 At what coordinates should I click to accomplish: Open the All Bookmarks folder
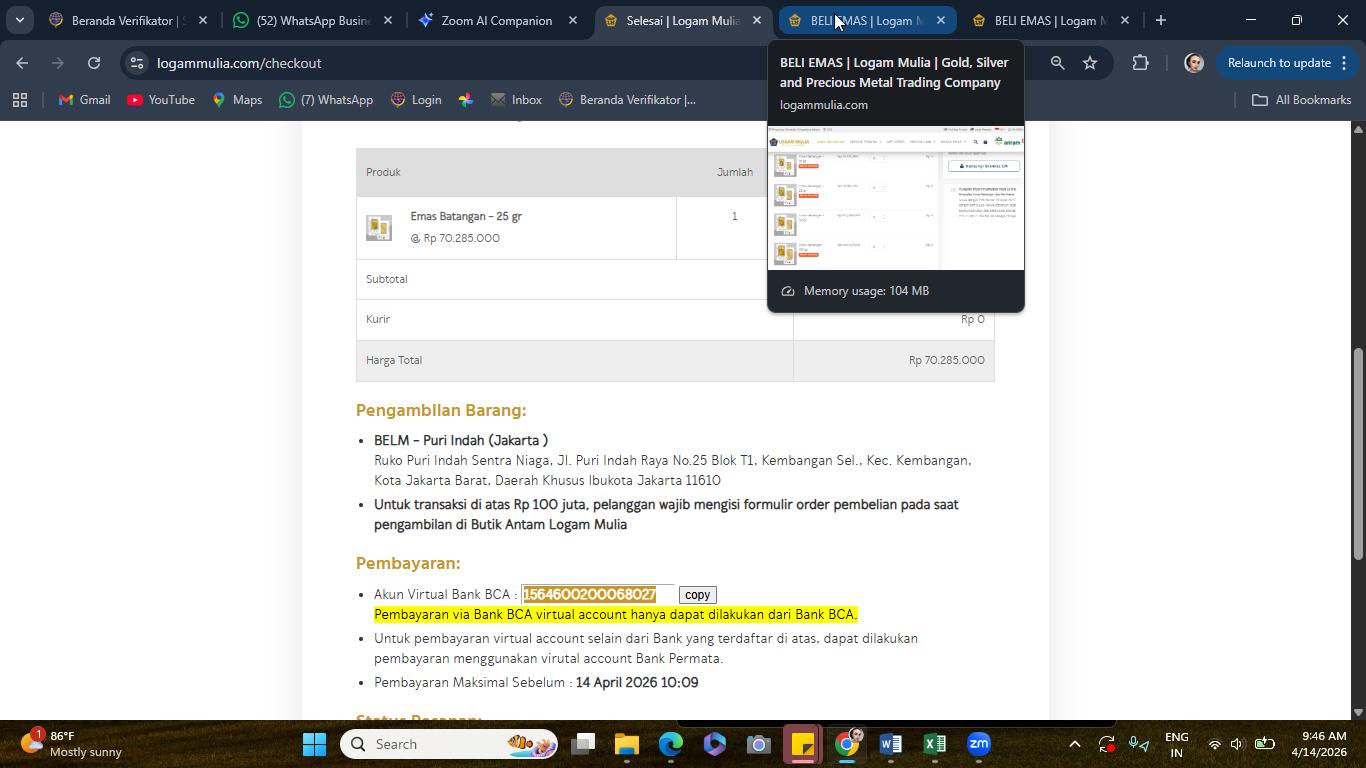1301,100
